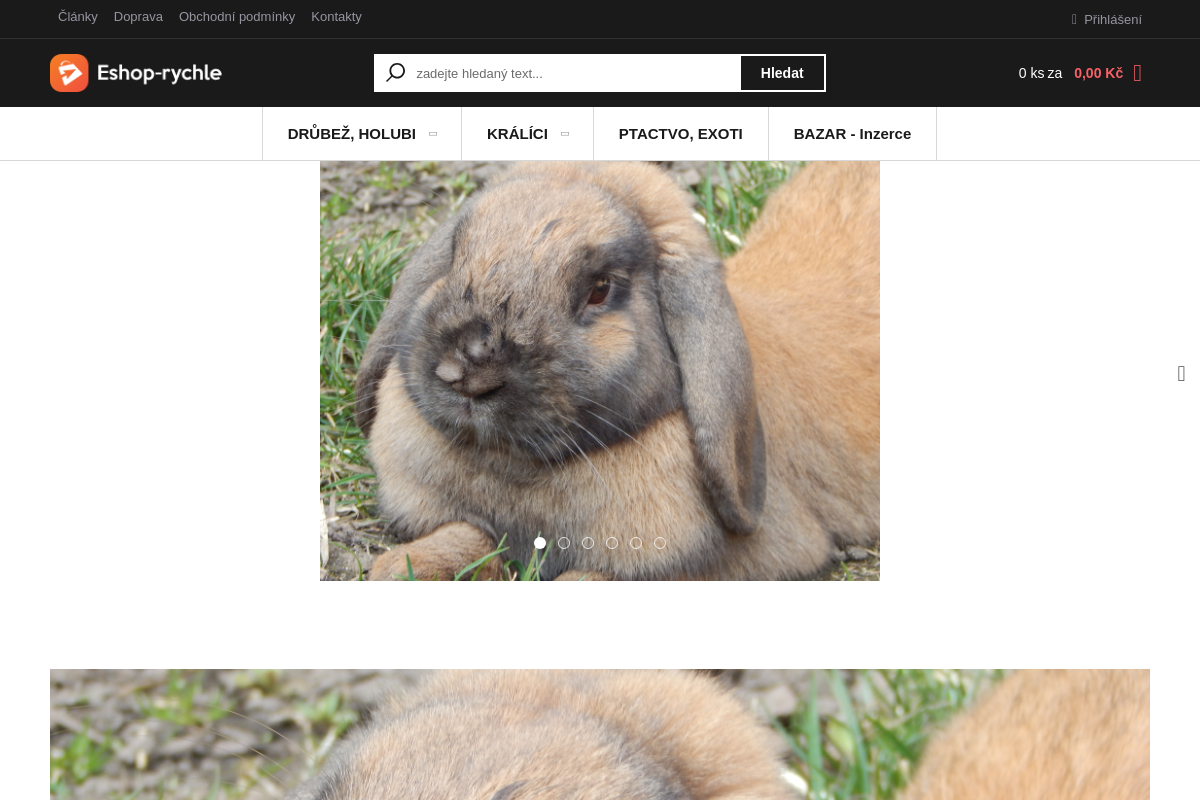The height and width of the screenshot is (800, 1200).
Task: Click the next slide arrow at right edge
Action: (1181, 374)
